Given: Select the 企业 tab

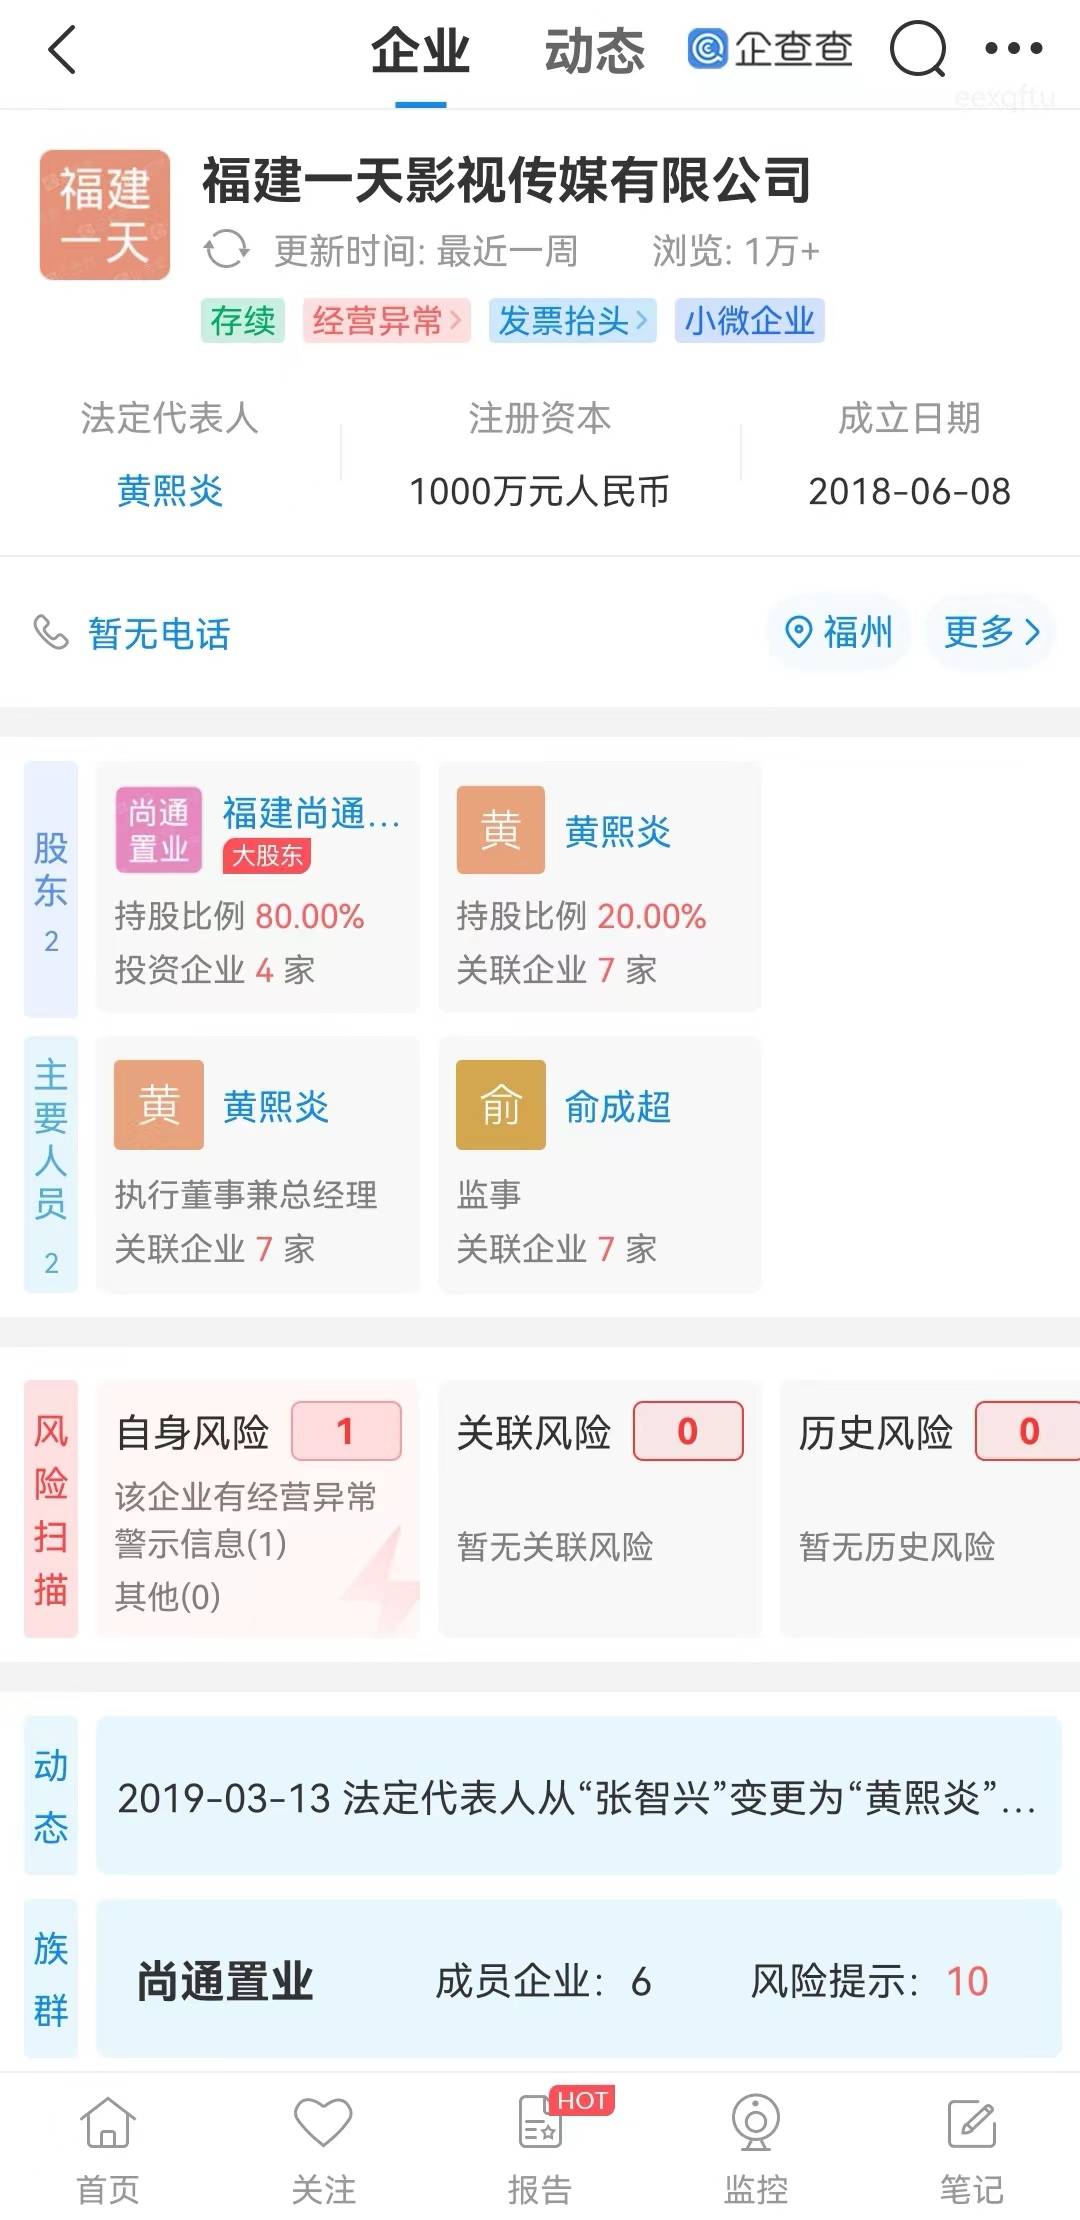Looking at the screenshot, I should tap(420, 52).
